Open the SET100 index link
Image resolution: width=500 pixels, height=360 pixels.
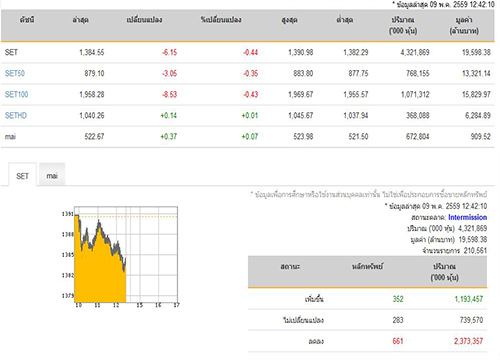tap(16, 94)
